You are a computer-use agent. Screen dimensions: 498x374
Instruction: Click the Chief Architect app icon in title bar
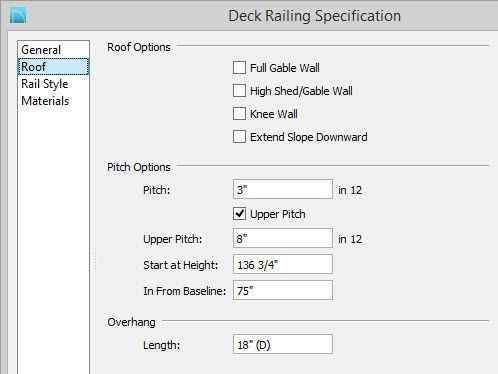[x=18, y=16]
